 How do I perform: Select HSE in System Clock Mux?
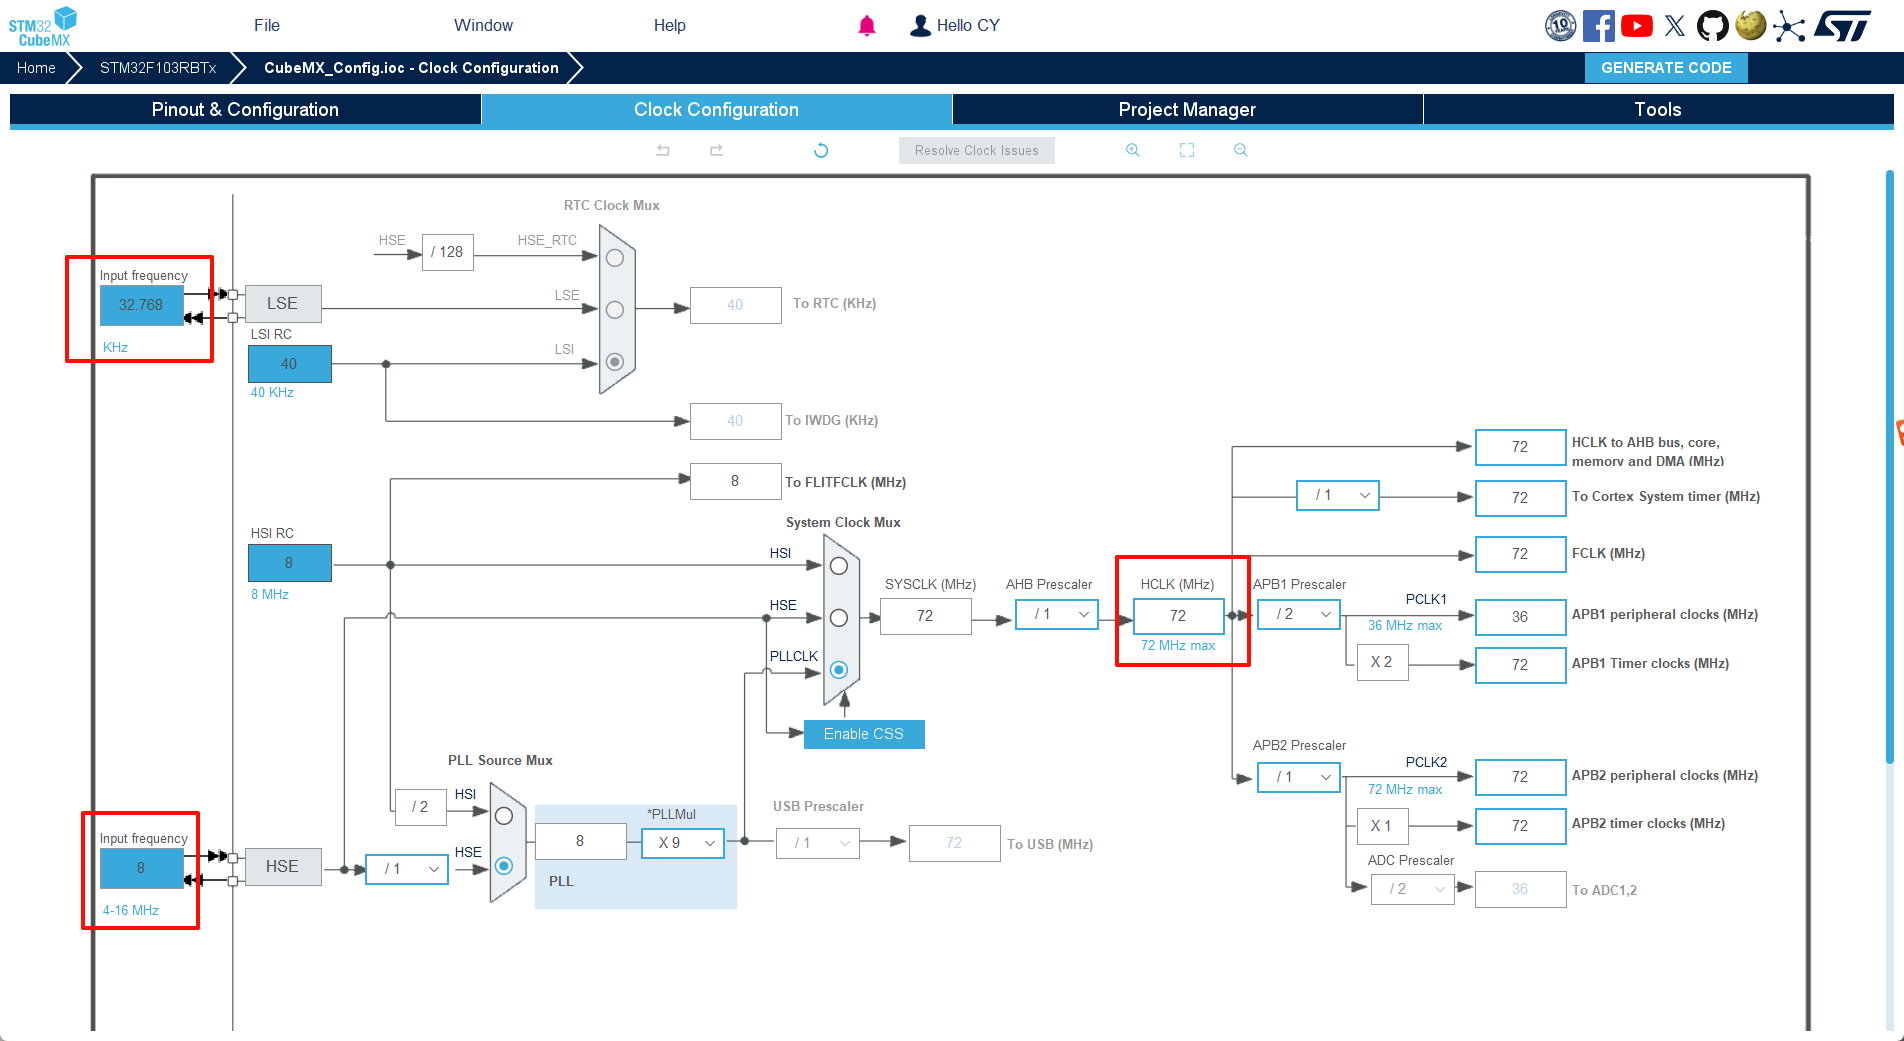coord(839,618)
